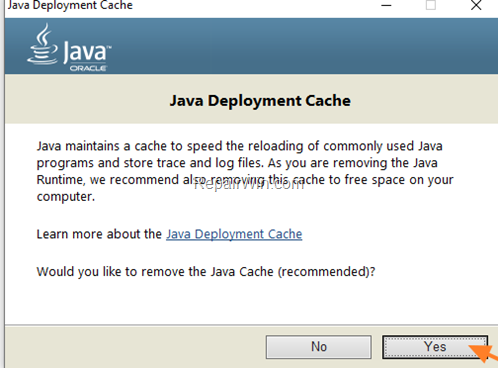
Task: Click the orange arrow pointer graphic
Action: point(485,353)
